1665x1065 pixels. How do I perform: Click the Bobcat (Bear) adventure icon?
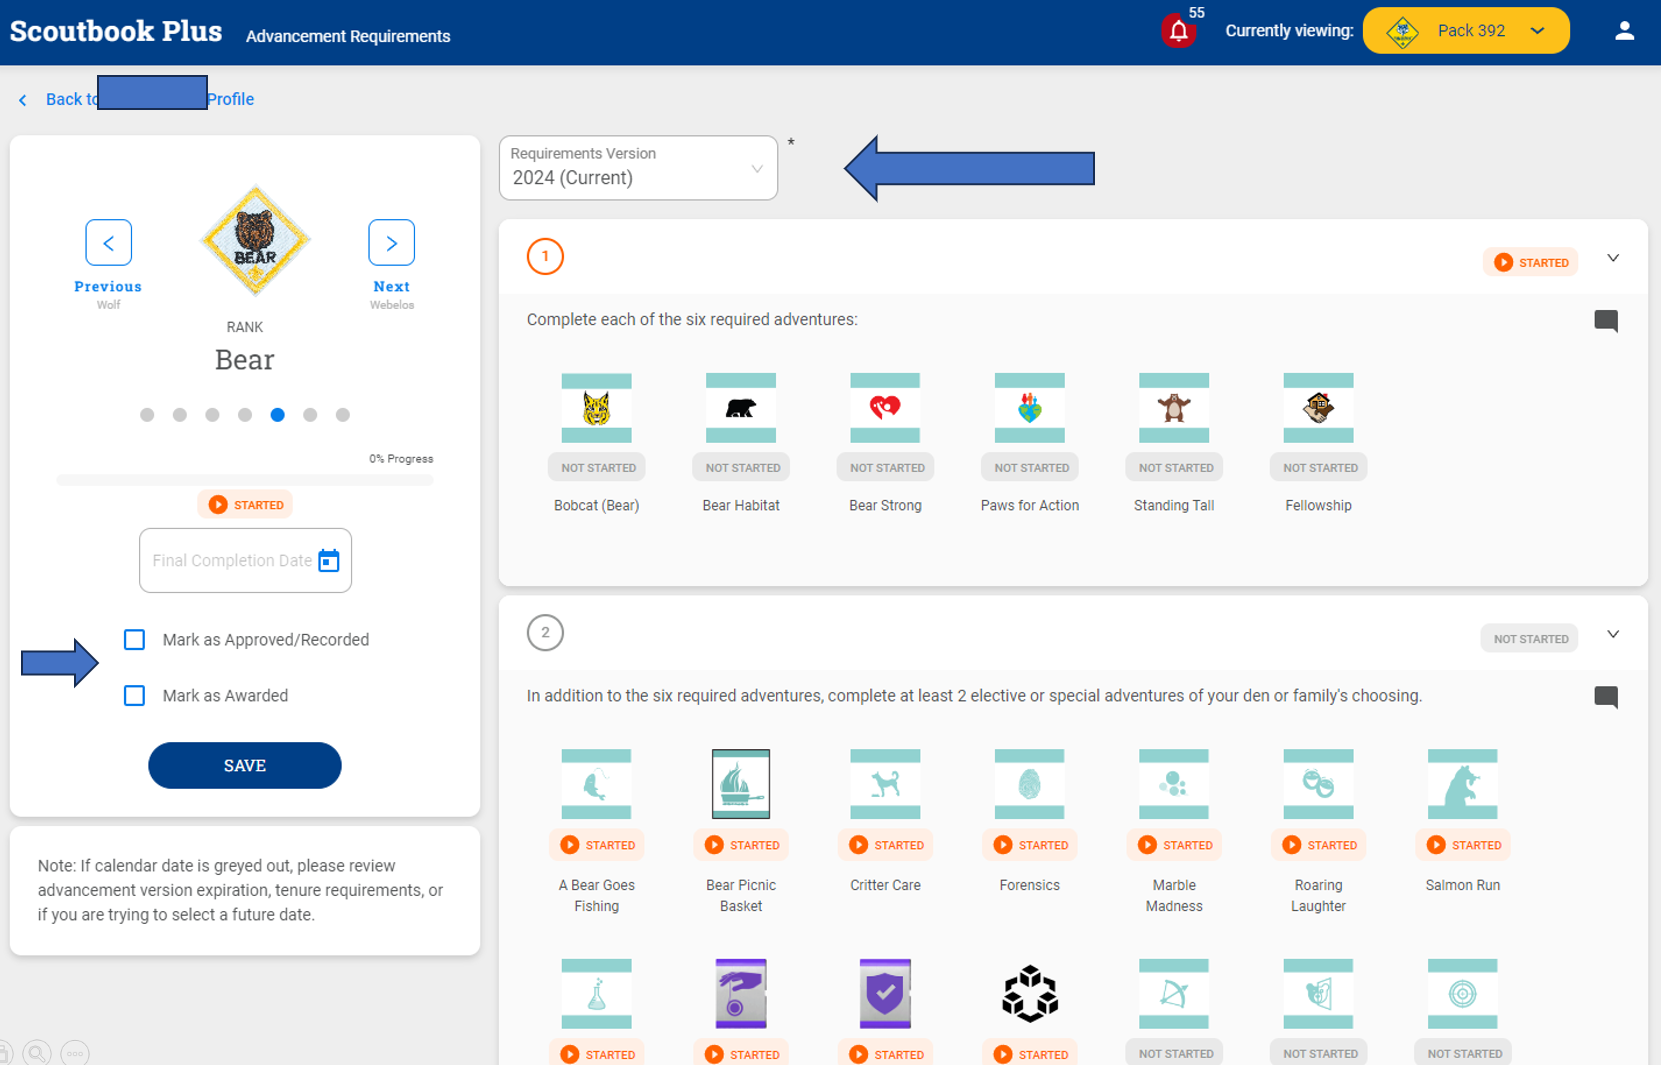[598, 408]
